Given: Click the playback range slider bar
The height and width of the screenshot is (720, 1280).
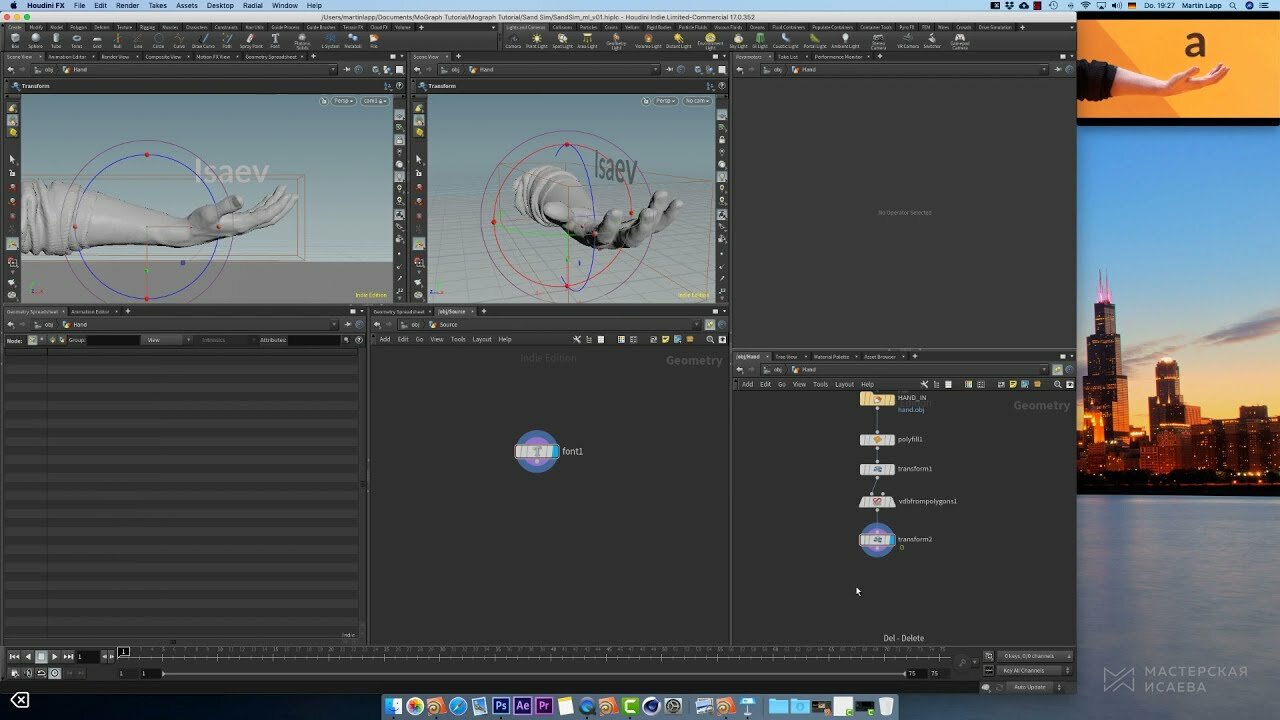Looking at the screenshot, I should [x=534, y=674].
